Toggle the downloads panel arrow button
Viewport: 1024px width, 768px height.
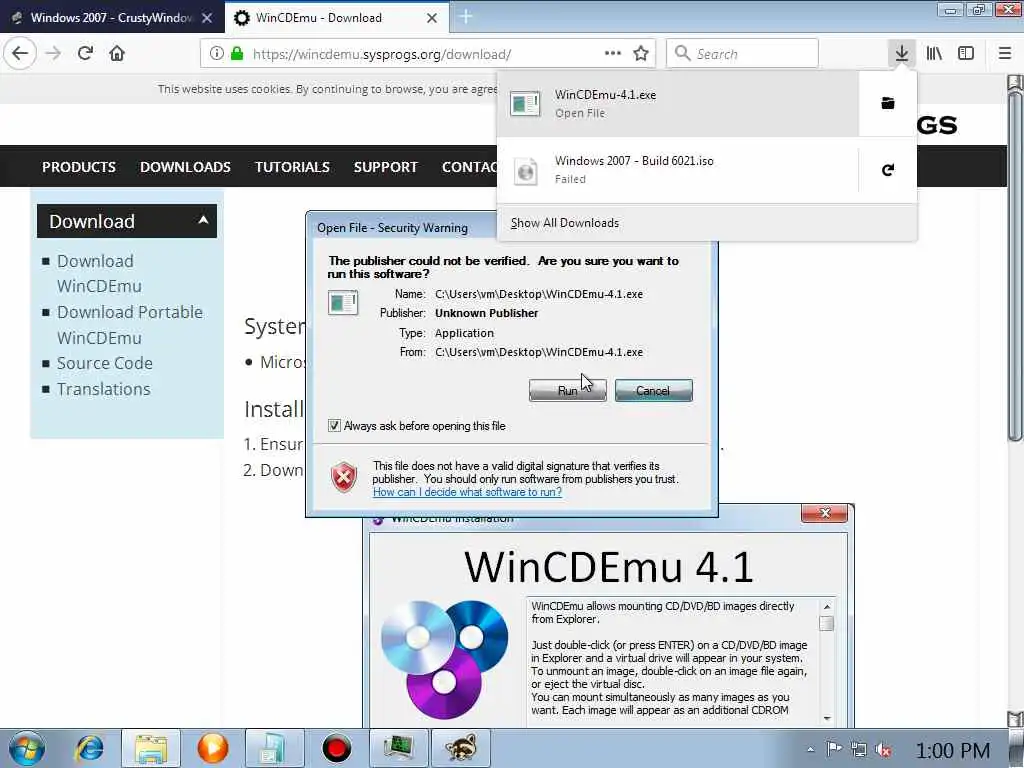coord(902,53)
